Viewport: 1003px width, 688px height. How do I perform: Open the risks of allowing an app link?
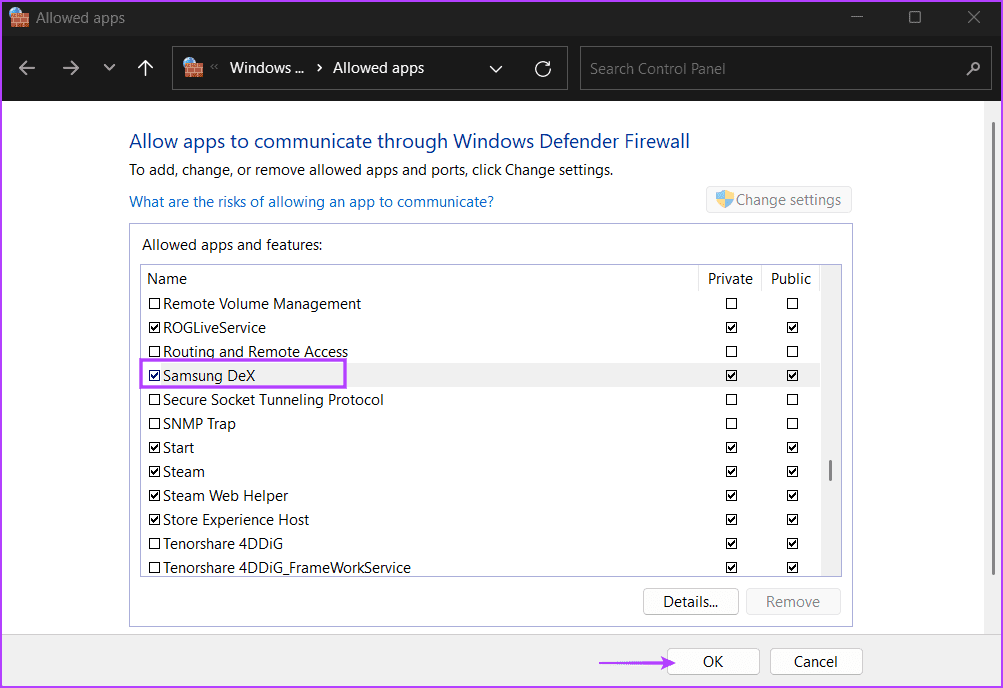click(x=312, y=201)
